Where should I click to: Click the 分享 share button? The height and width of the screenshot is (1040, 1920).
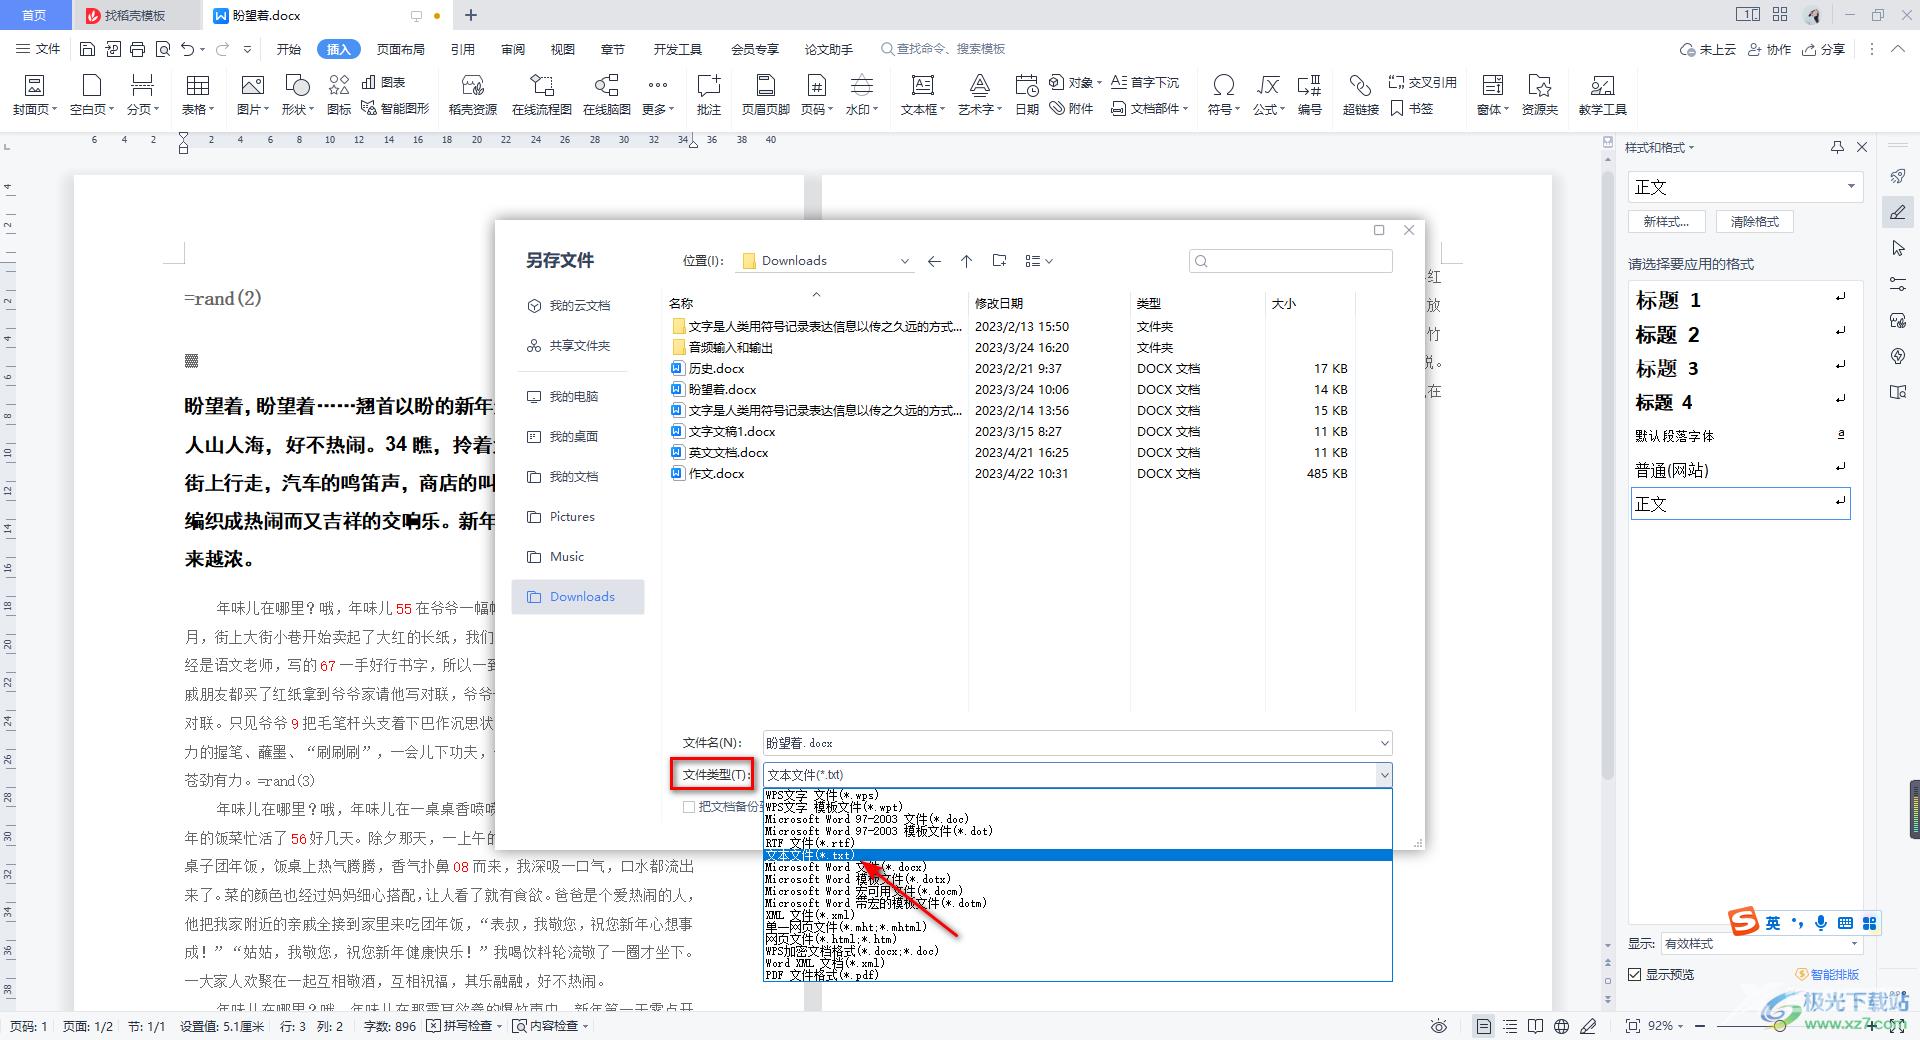pyautogui.click(x=1823, y=49)
